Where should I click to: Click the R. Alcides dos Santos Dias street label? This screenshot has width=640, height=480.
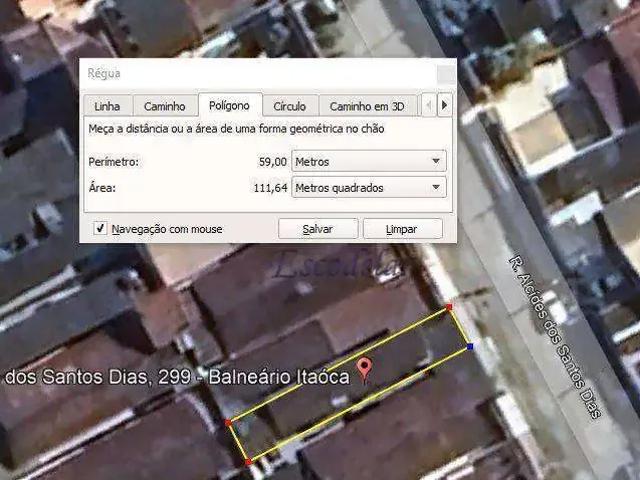556,337
